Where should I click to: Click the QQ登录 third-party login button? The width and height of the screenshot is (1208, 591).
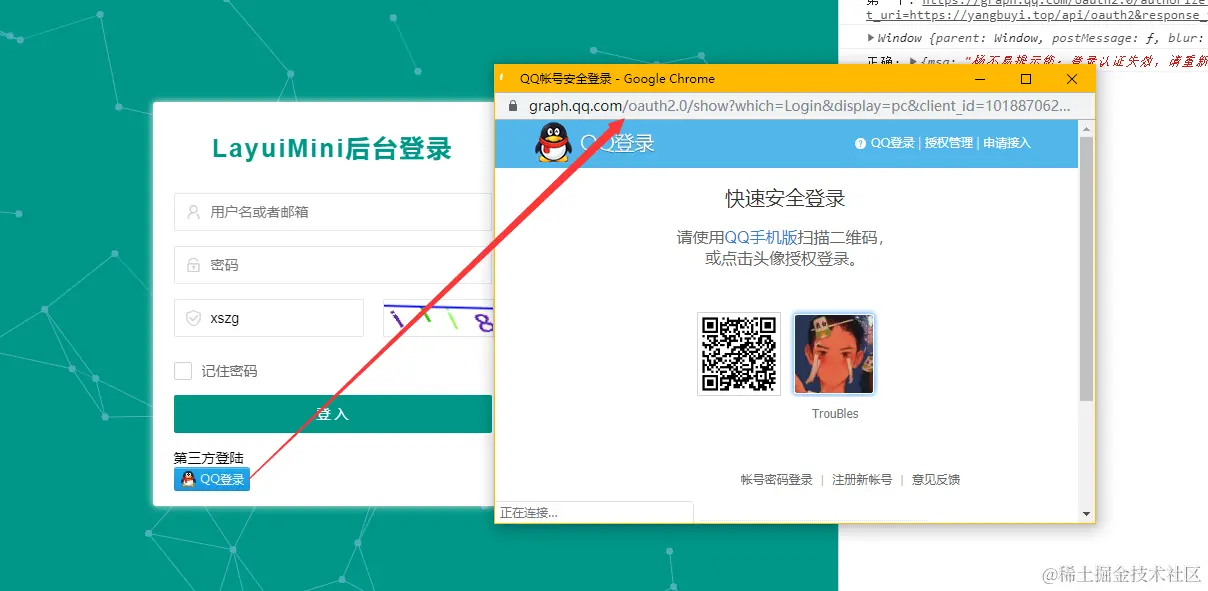coord(212,479)
